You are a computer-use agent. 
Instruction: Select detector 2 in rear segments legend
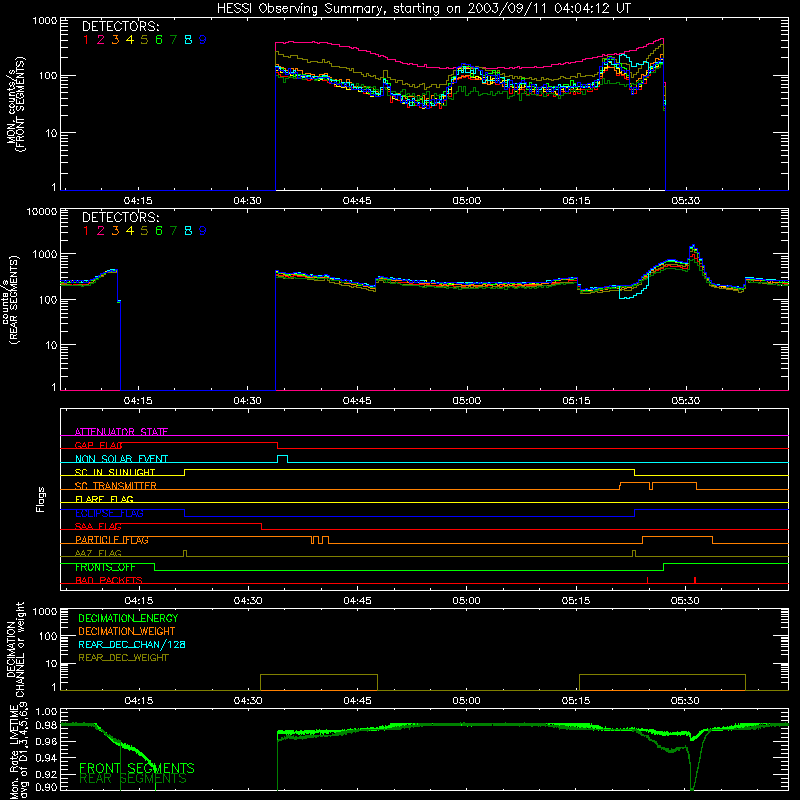[x=101, y=231]
